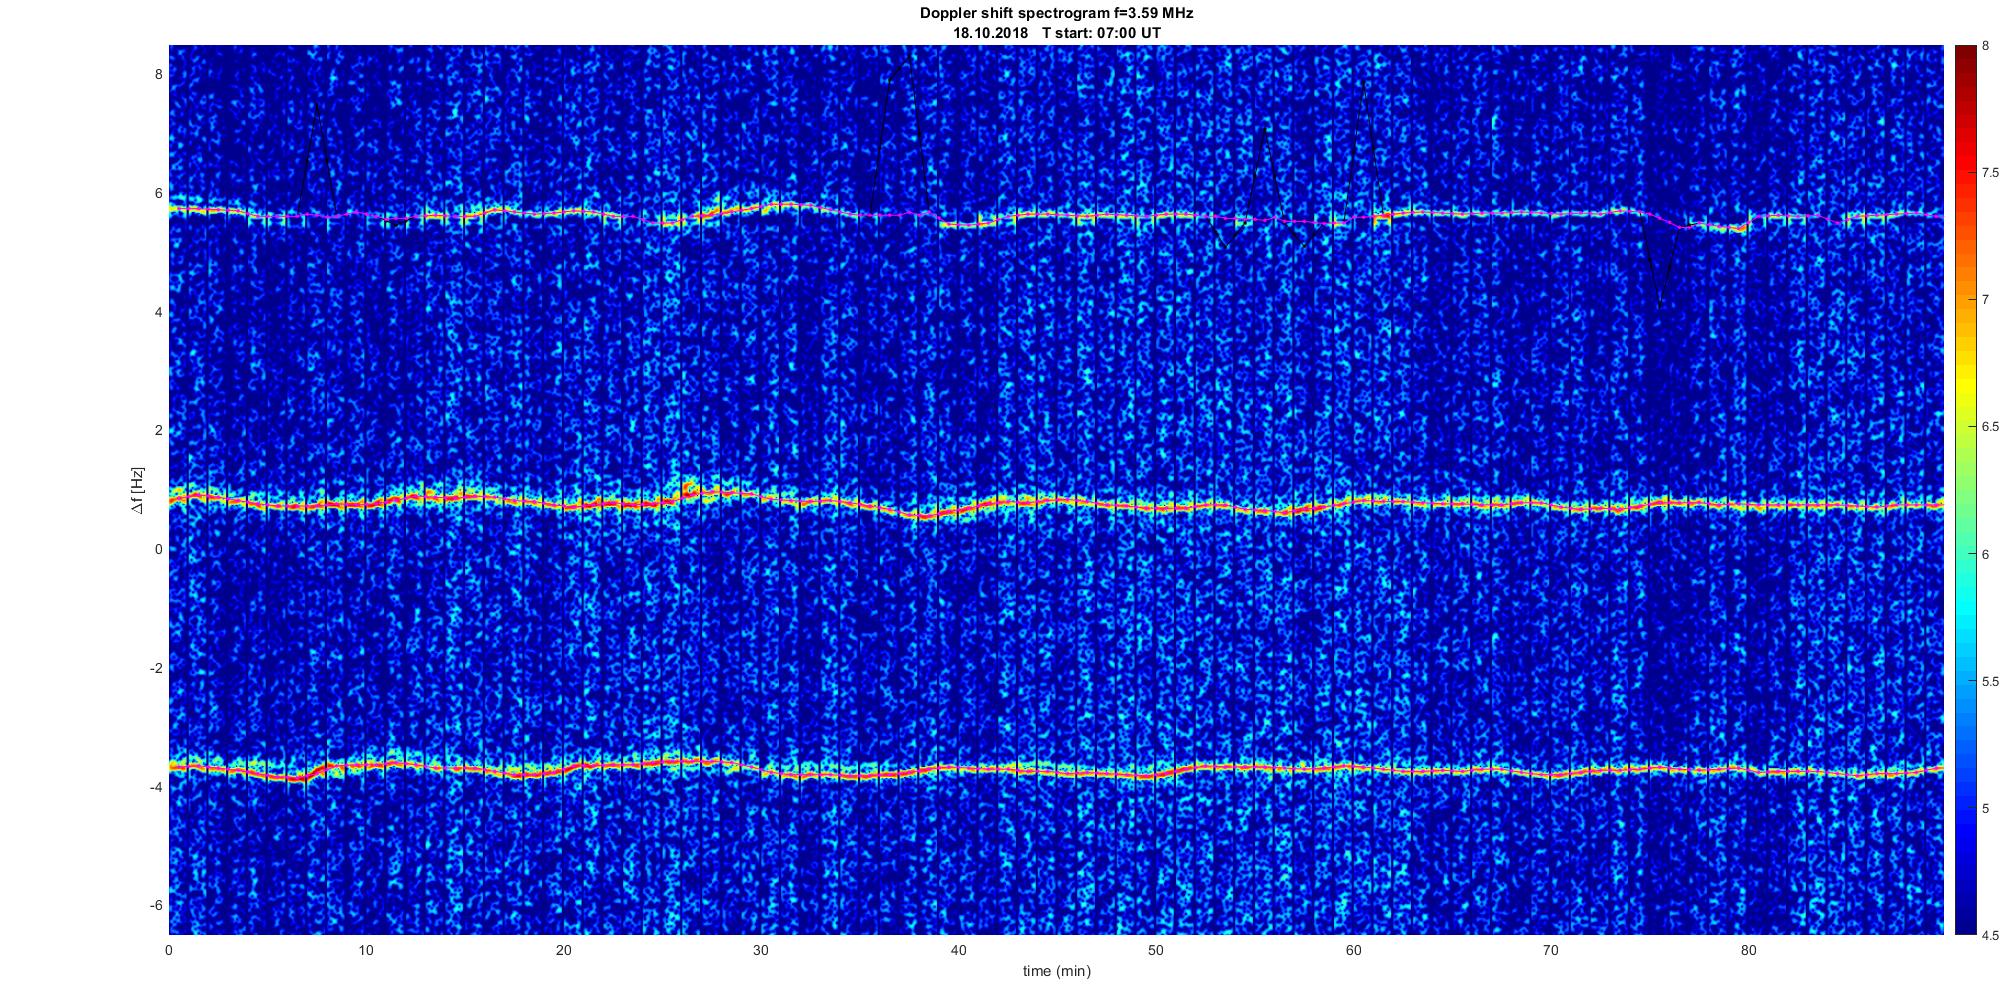
Task: Click x-axis tick label '40'
Action: 958,951
